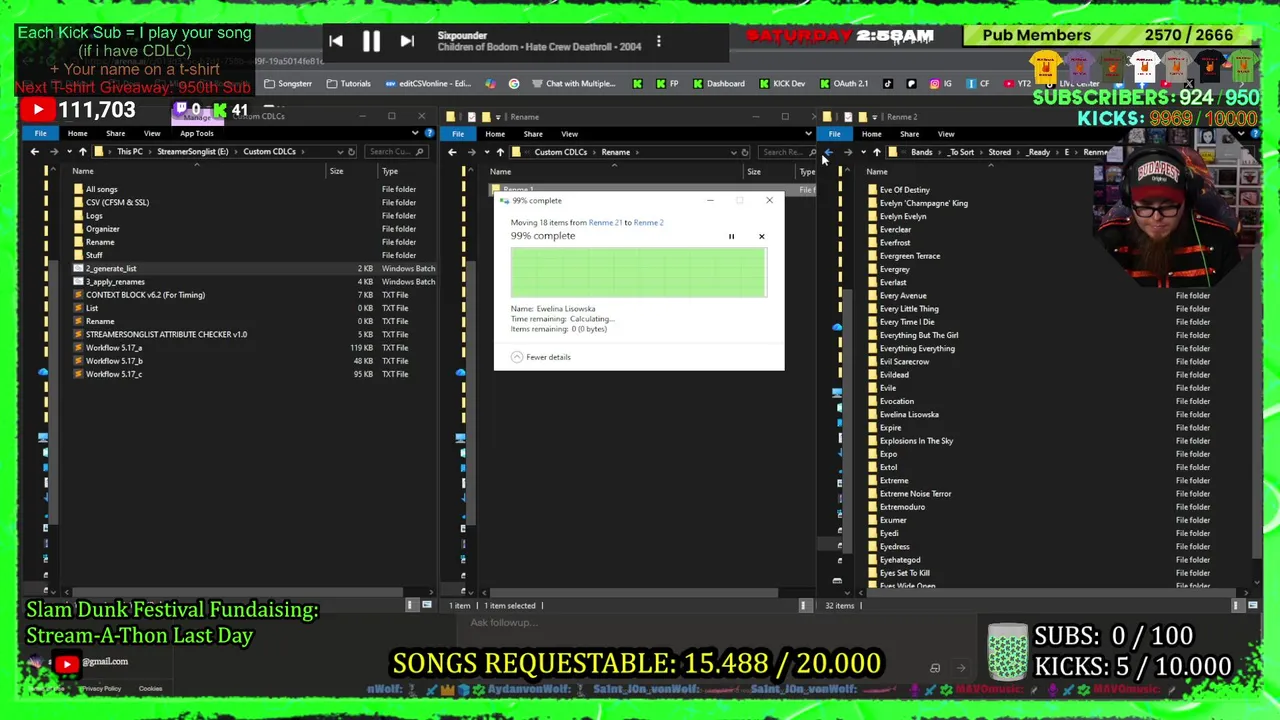Pause the Sixpounder track in media player
The image size is (1280, 720).
coord(371,42)
